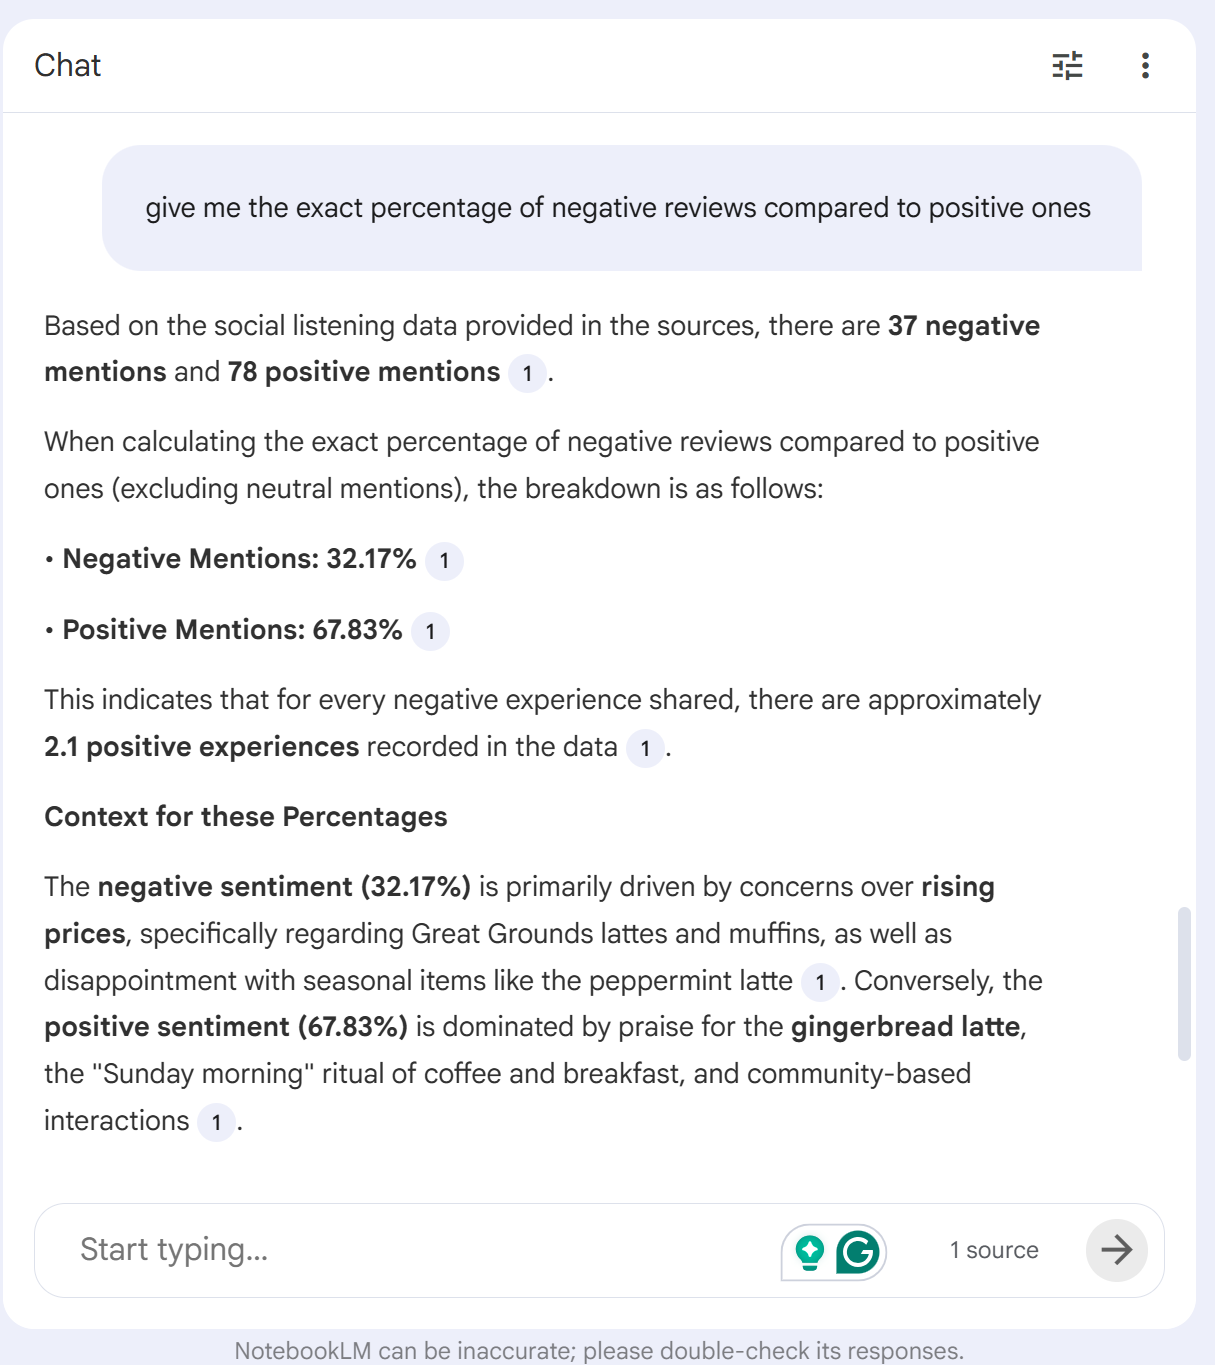The height and width of the screenshot is (1365, 1215).
Task: Click the green lightbulb extension icon
Action: [810, 1251]
